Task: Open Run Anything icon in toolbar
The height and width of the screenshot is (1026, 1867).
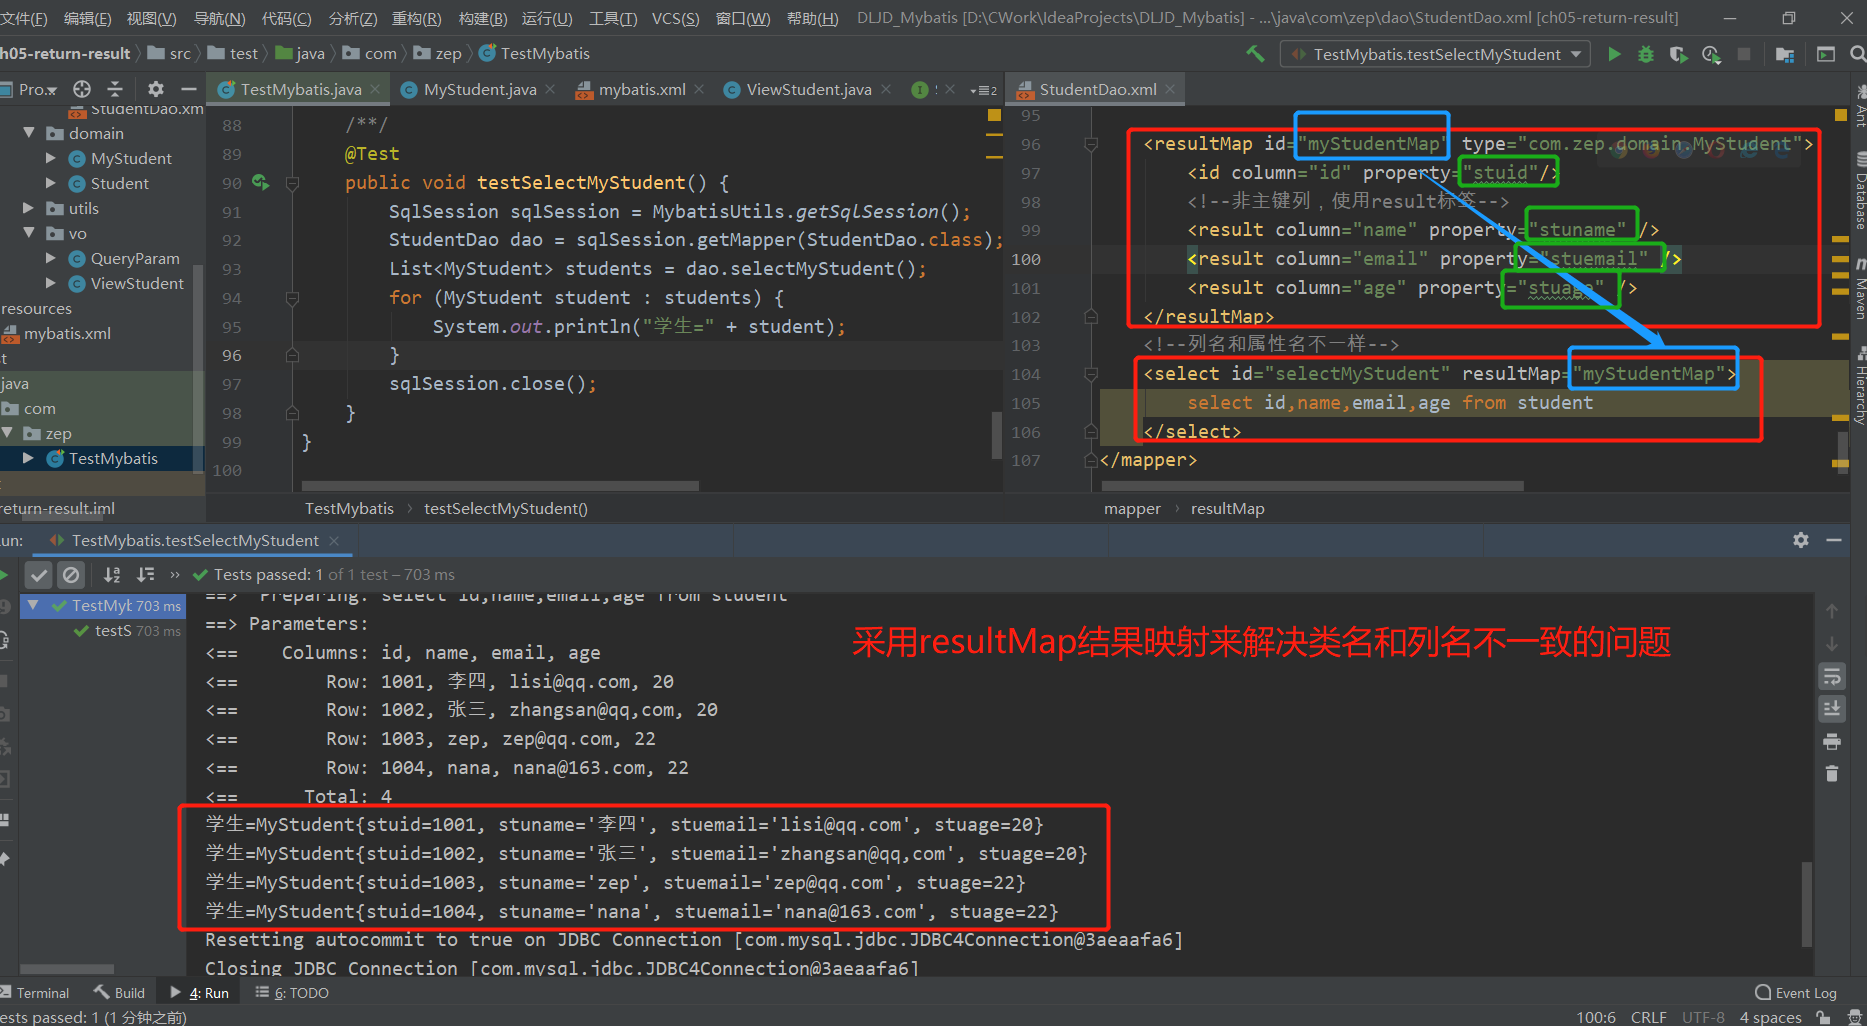Action: tap(1826, 54)
